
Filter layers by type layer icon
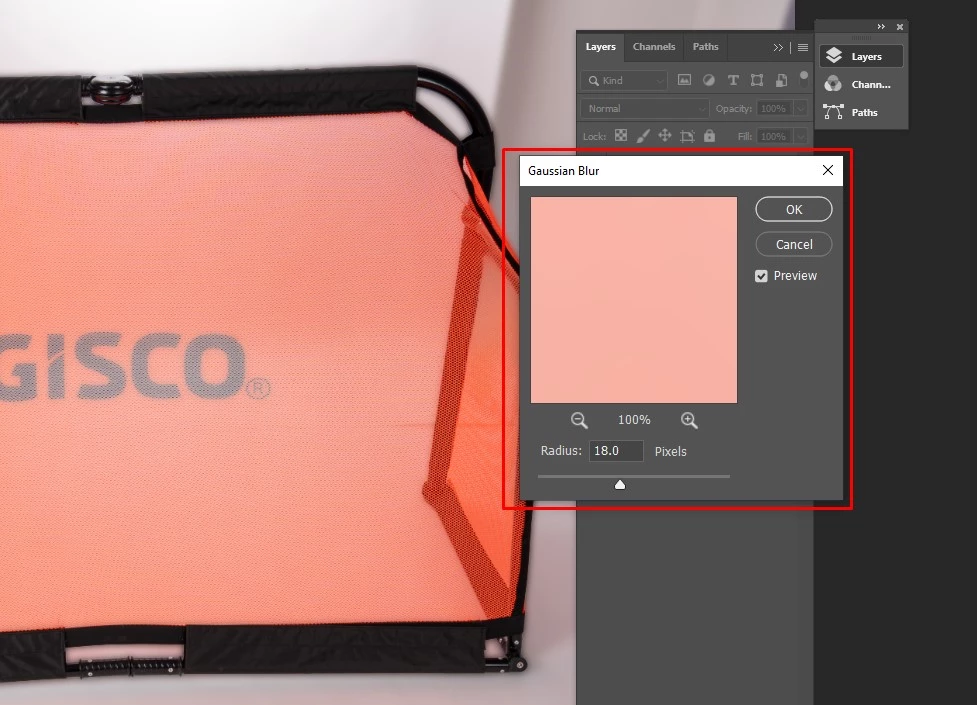[x=733, y=80]
